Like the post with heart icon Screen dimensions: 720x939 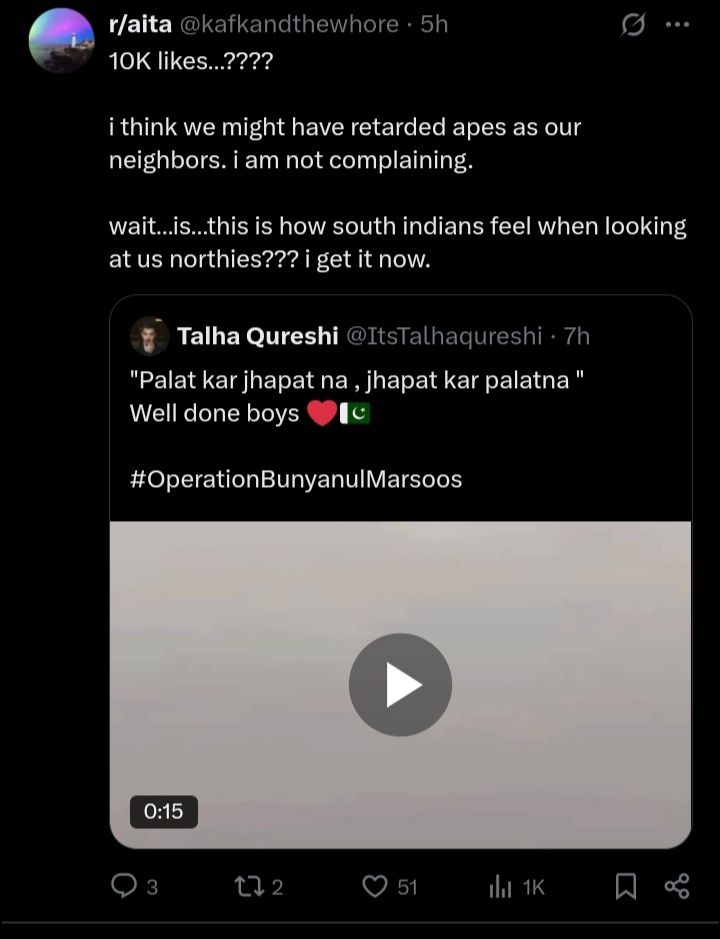click(376, 886)
